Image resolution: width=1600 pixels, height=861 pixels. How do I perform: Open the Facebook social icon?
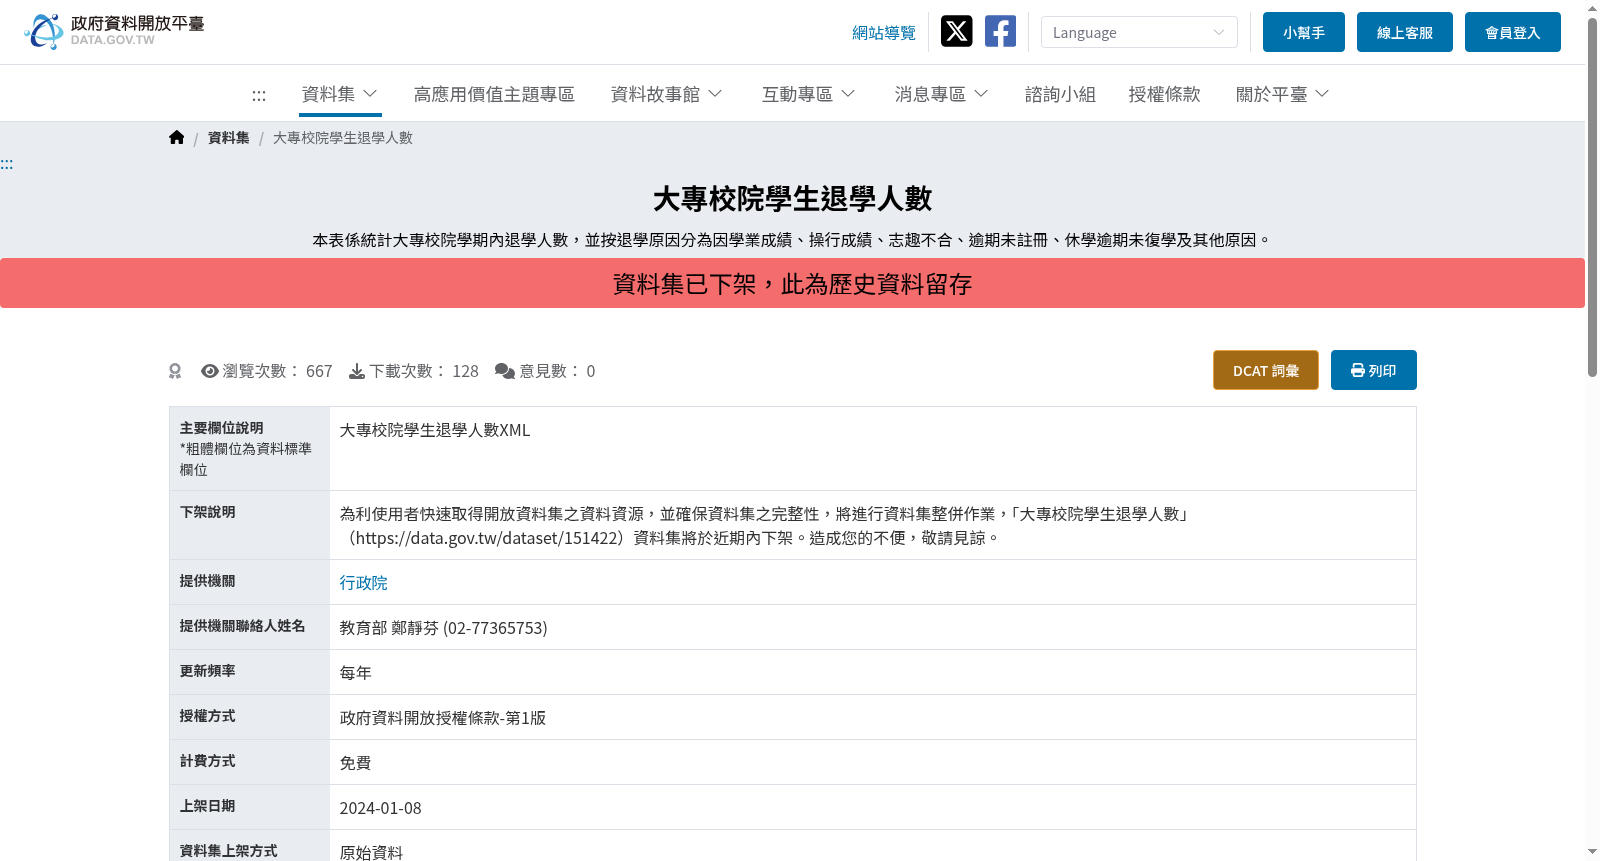1000,31
